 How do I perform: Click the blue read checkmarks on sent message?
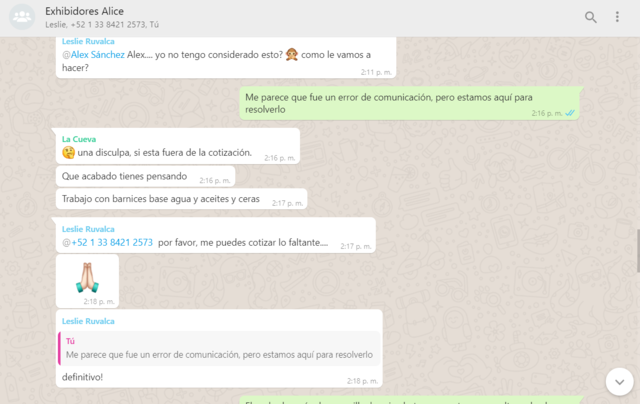coord(570,113)
